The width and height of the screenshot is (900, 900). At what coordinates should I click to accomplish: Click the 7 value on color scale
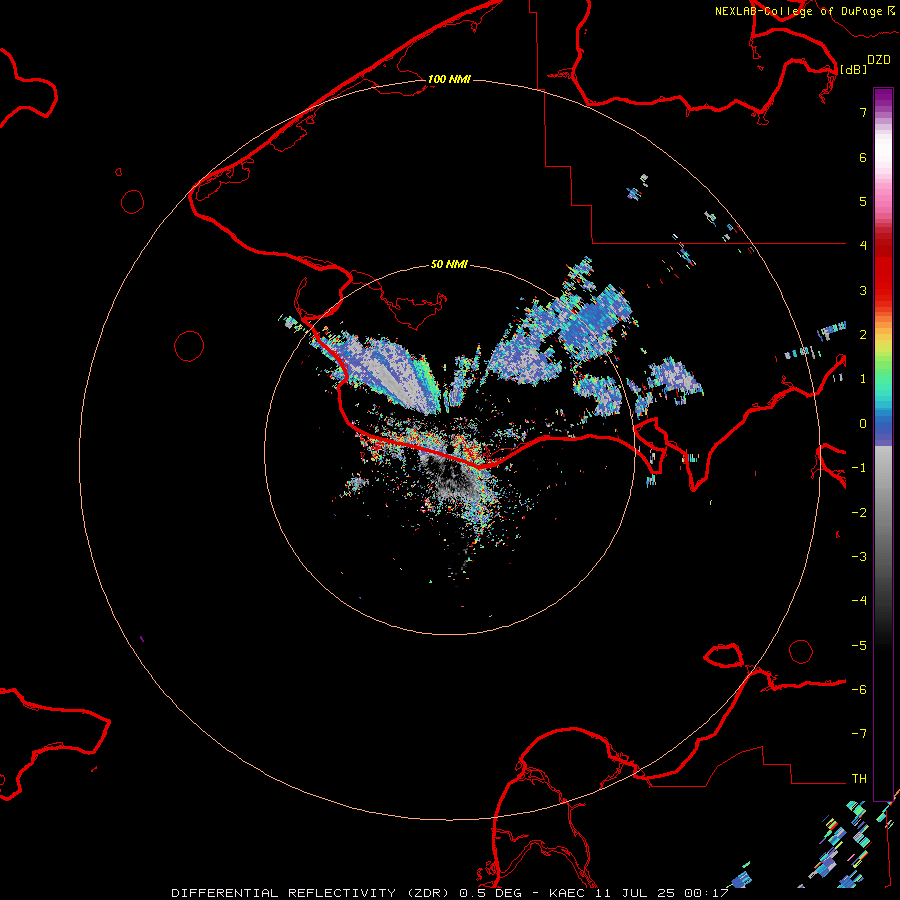coord(863,112)
